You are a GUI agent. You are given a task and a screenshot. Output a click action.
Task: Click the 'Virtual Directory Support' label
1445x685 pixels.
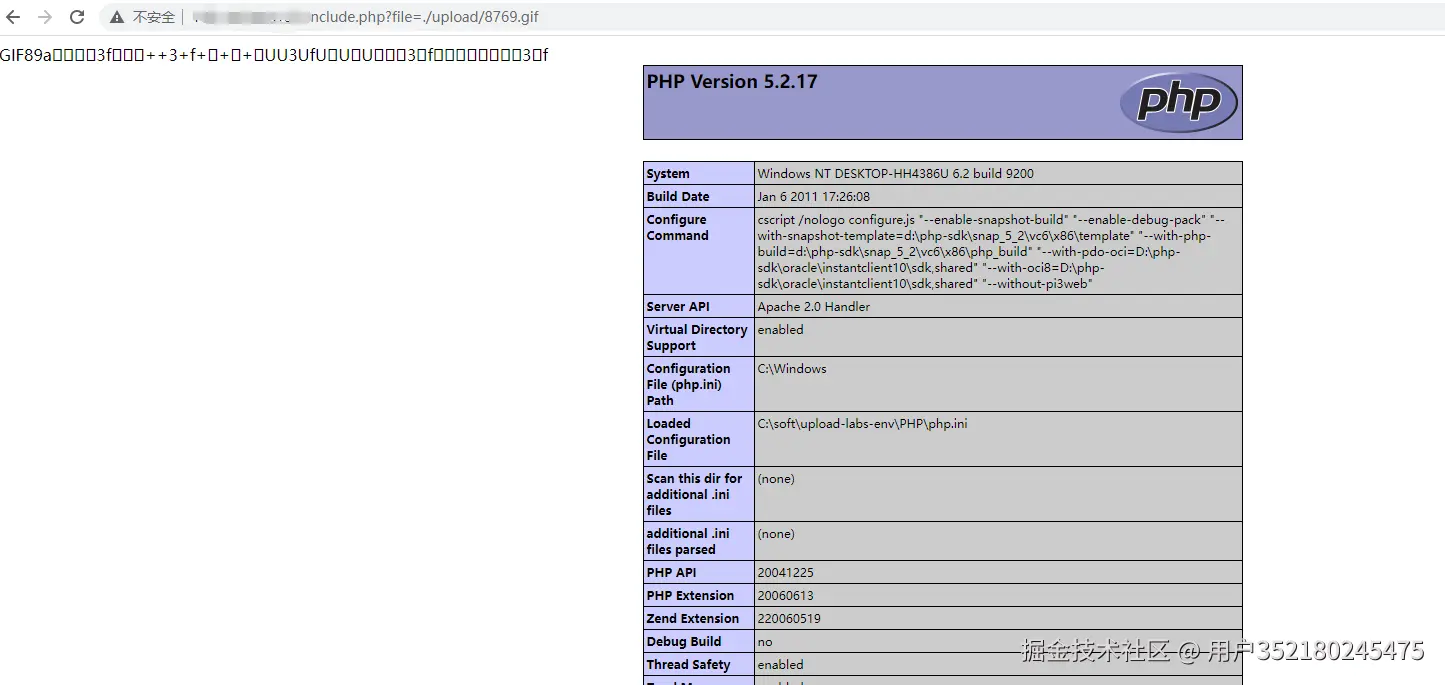pyautogui.click(x=697, y=338)
